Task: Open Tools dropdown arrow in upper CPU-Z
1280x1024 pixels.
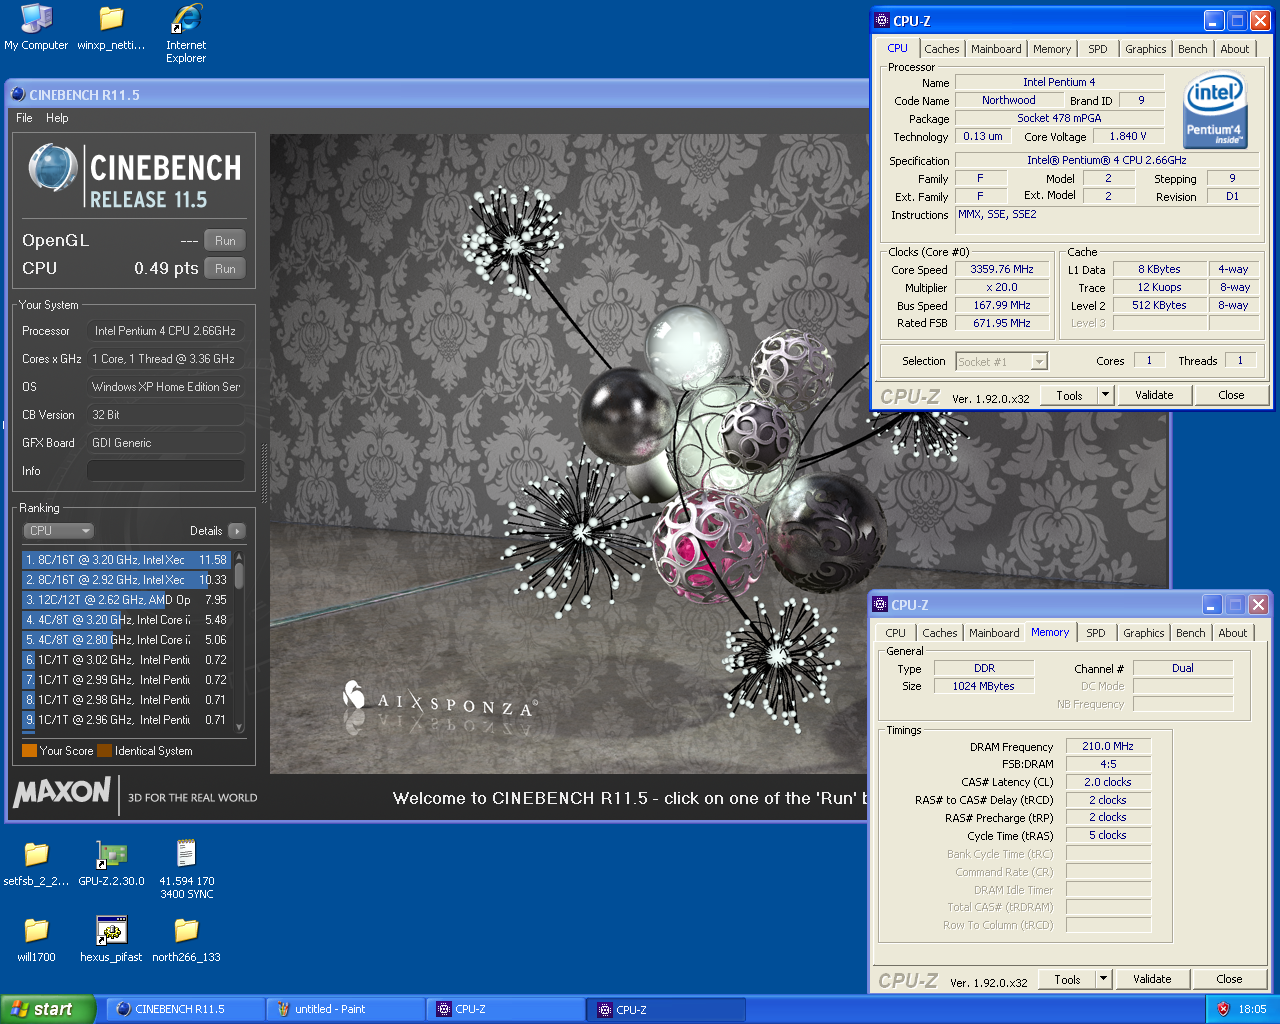Action: point(1105,395)
